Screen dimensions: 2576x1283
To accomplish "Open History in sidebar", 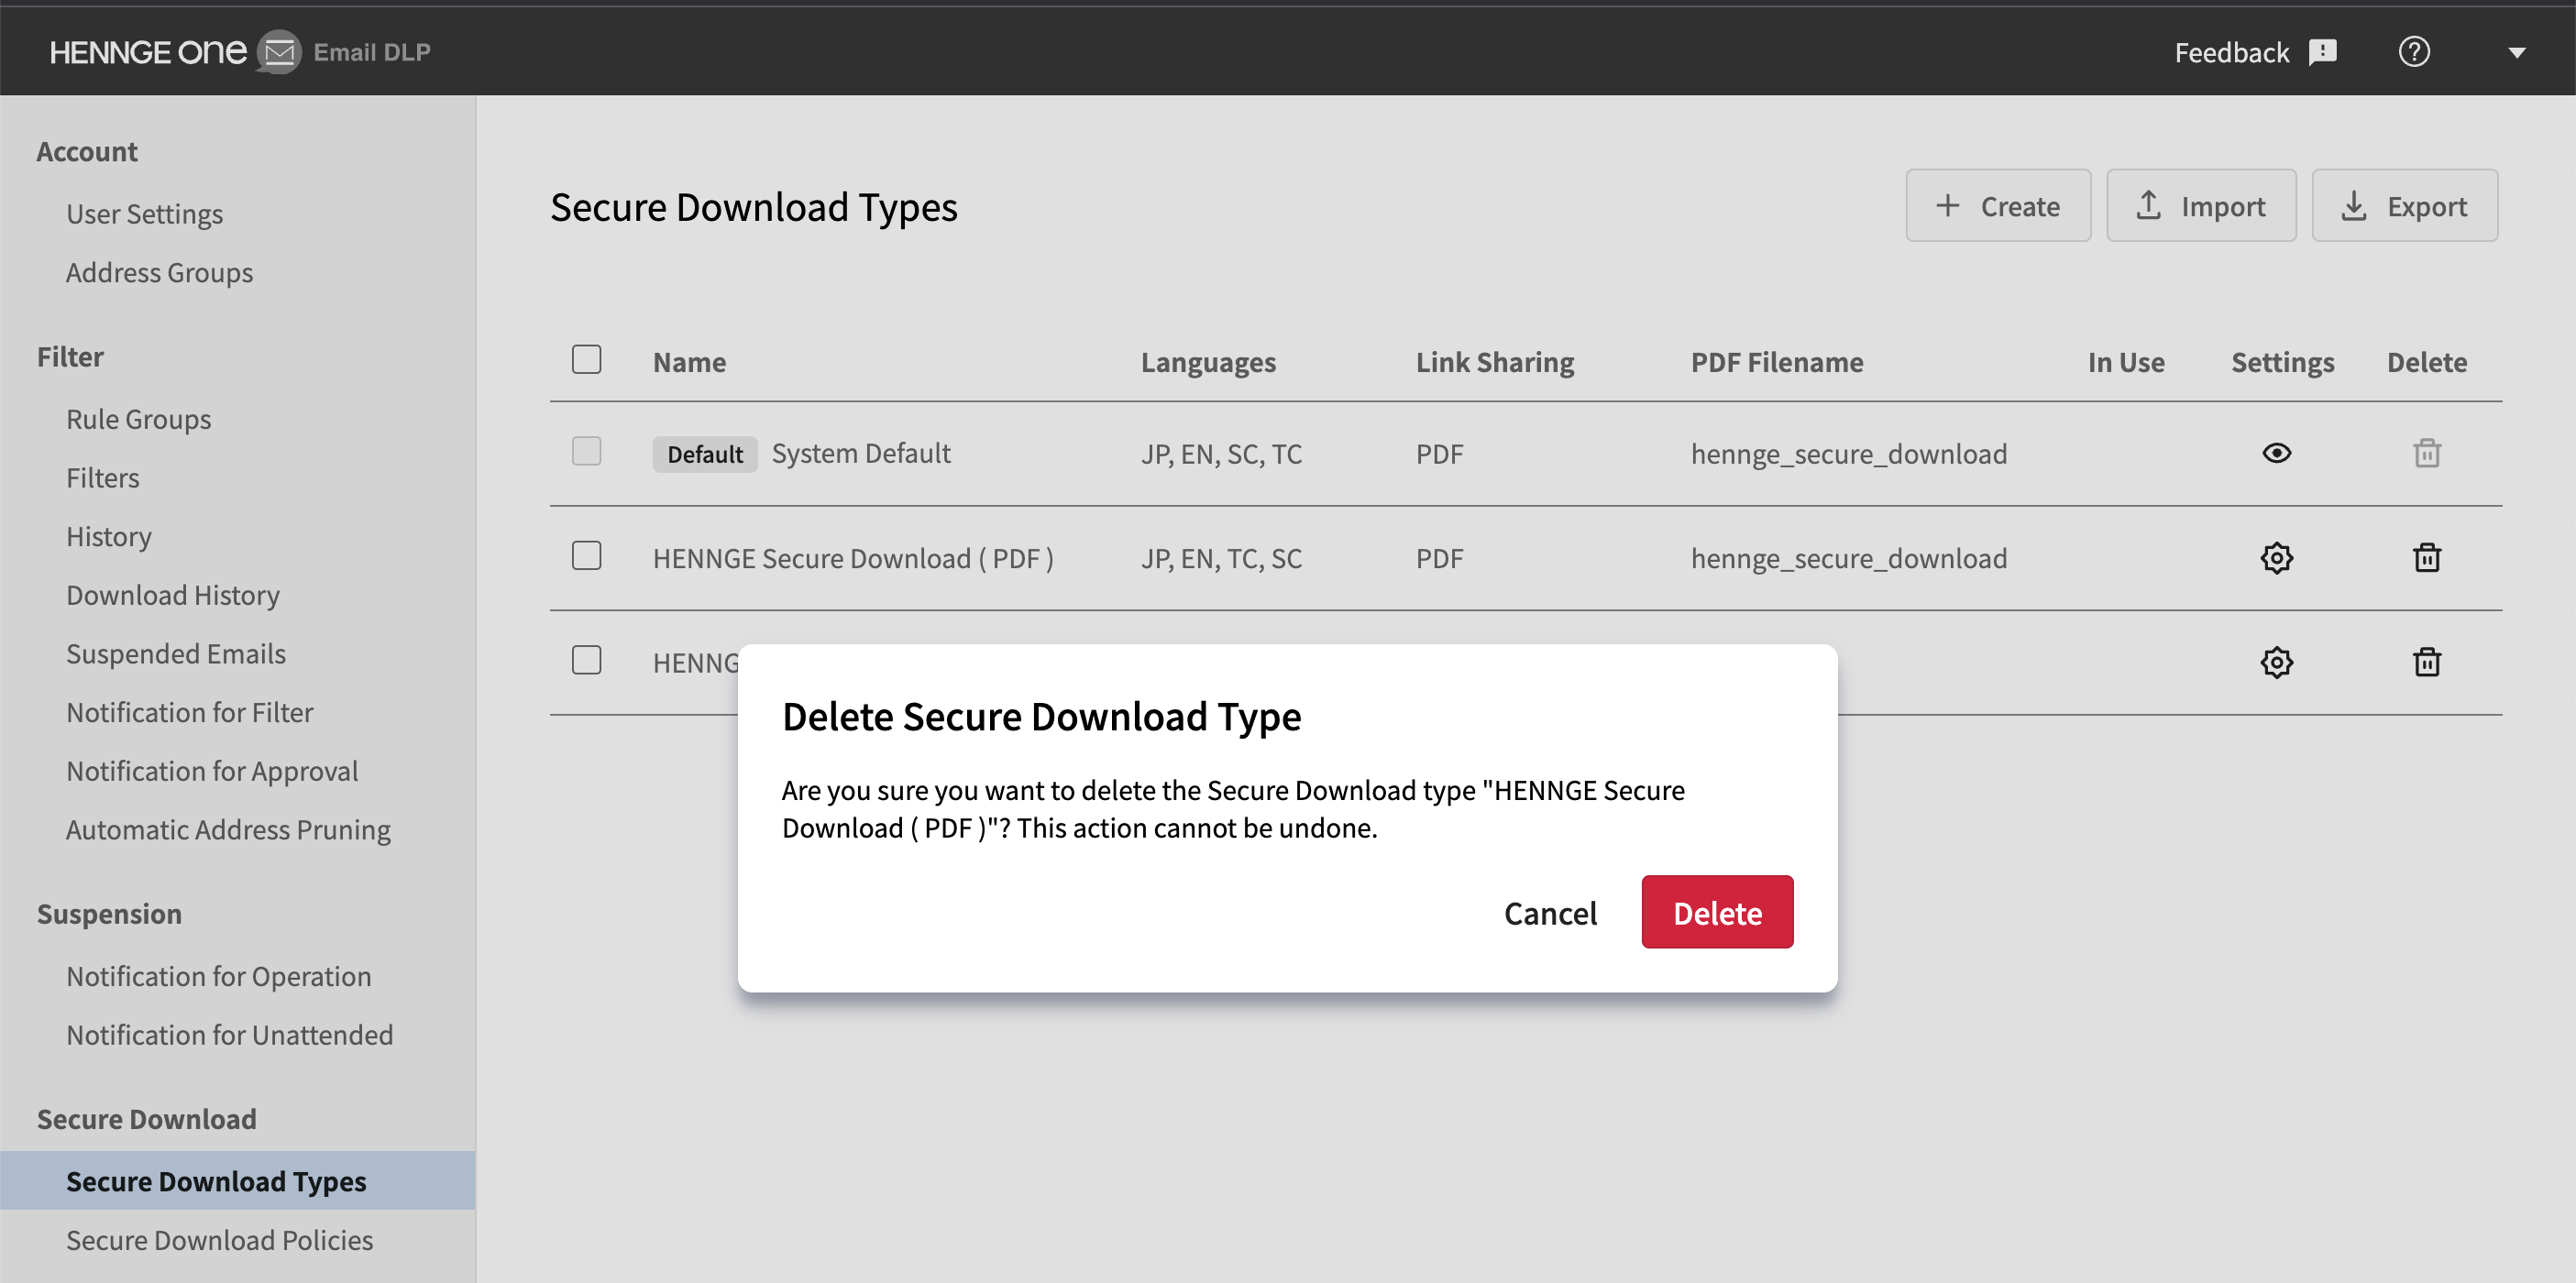I will tap(109, 536).
